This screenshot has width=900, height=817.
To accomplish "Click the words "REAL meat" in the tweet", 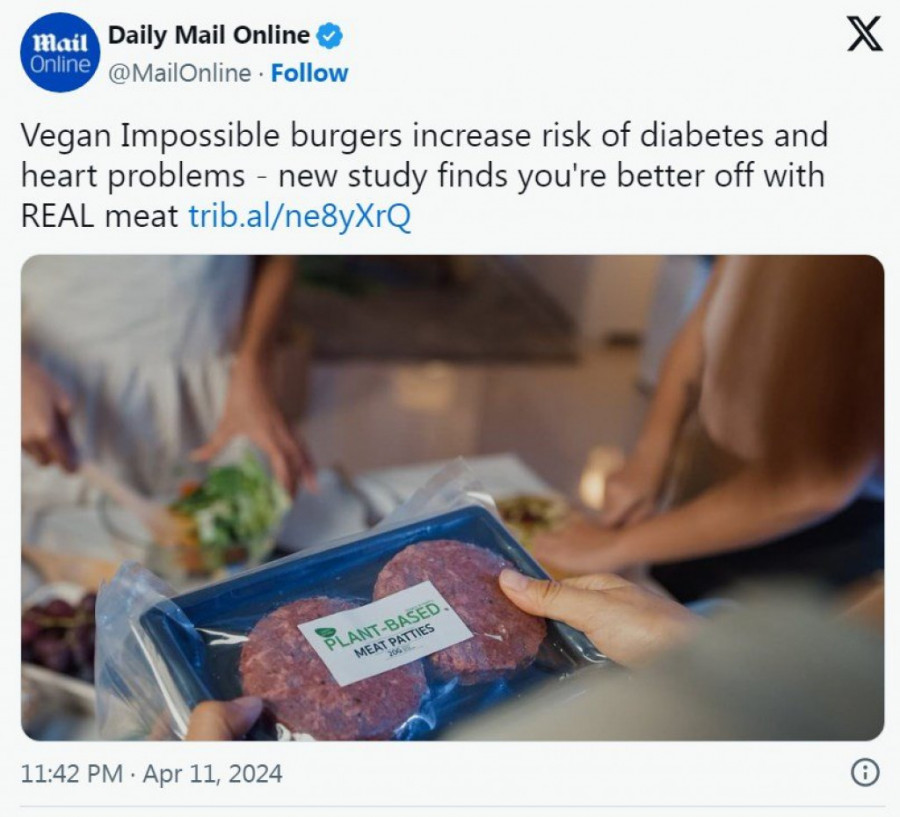I will (x=100, y=216).
